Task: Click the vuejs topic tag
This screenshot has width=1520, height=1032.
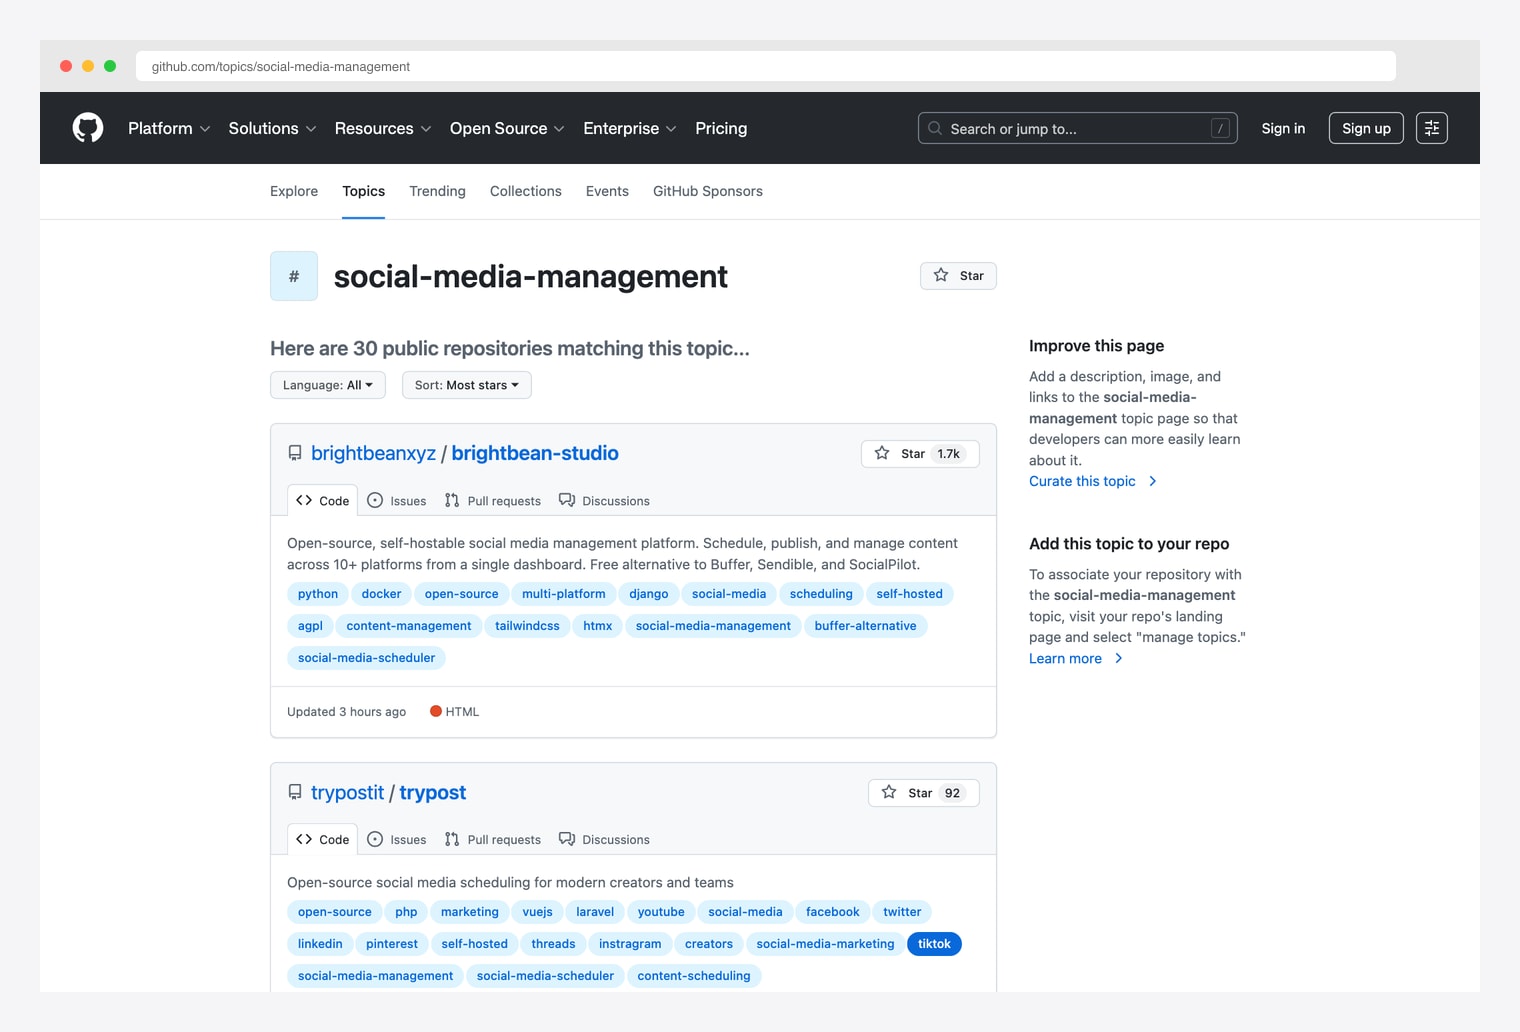Action: point(537,912)
